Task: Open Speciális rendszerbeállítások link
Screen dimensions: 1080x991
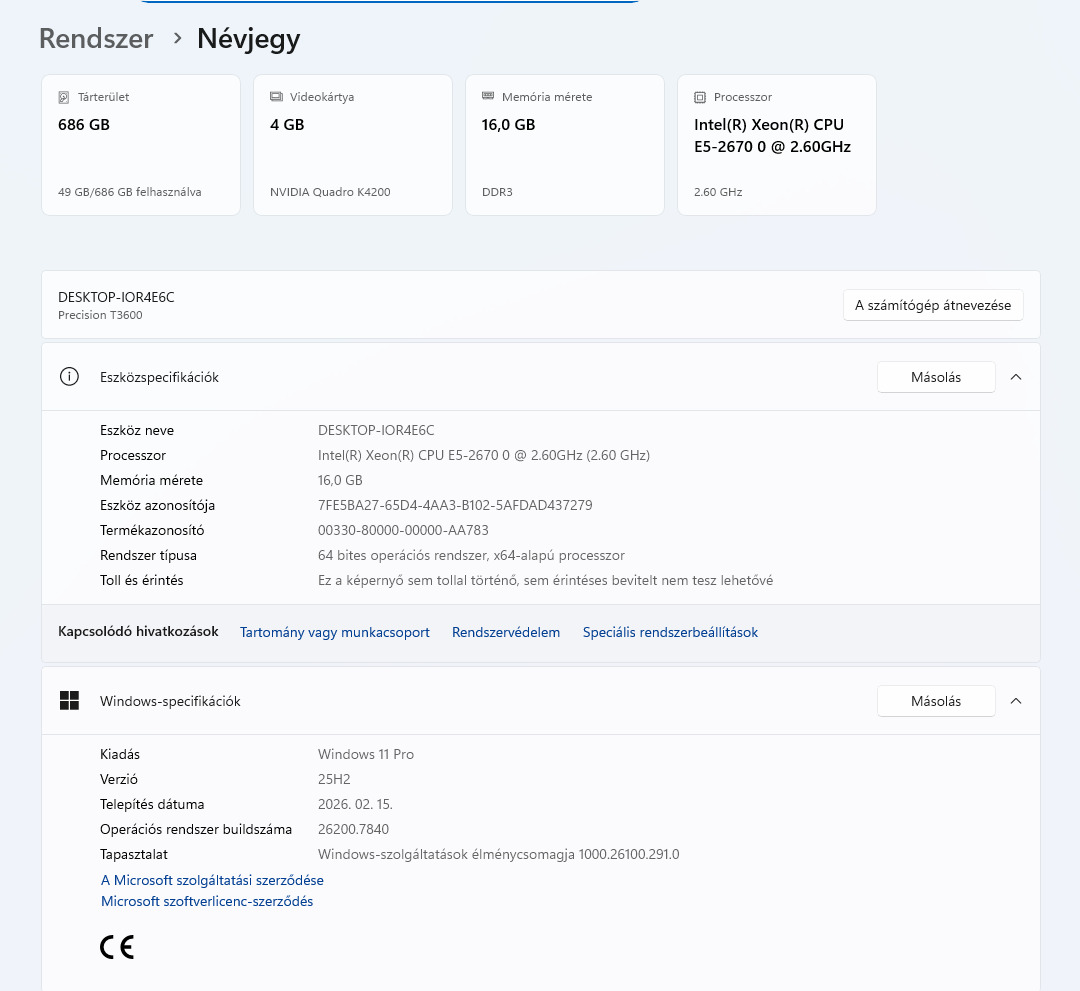Action: 670,632
